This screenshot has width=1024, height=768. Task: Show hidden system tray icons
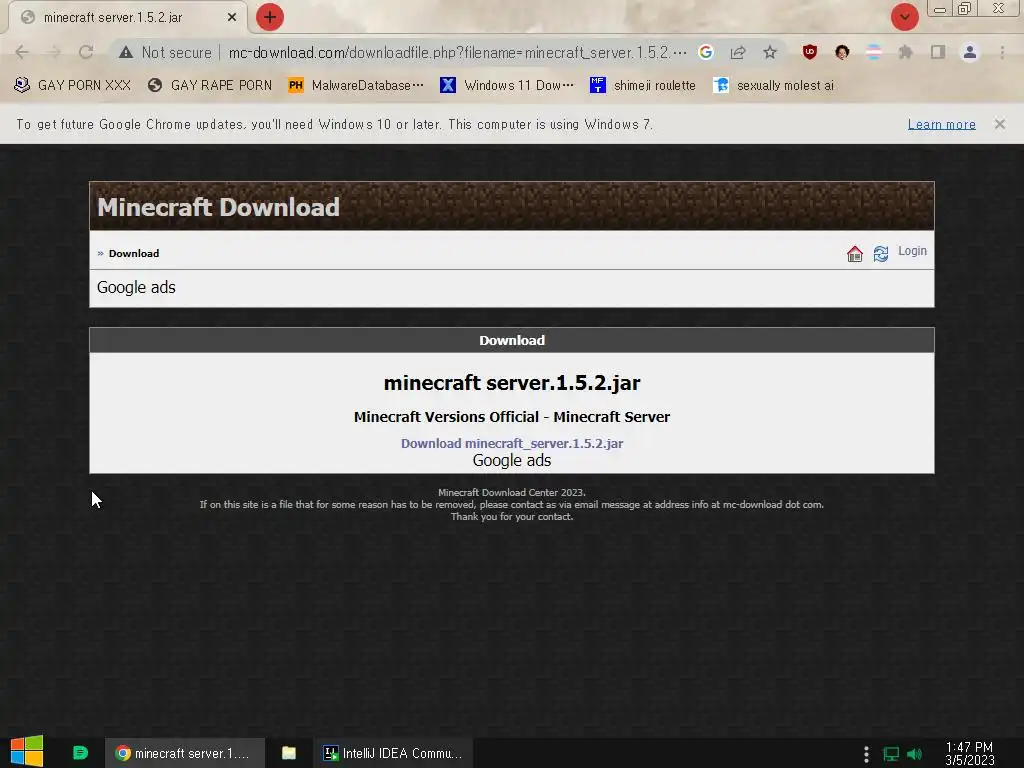tap(866, 754)
